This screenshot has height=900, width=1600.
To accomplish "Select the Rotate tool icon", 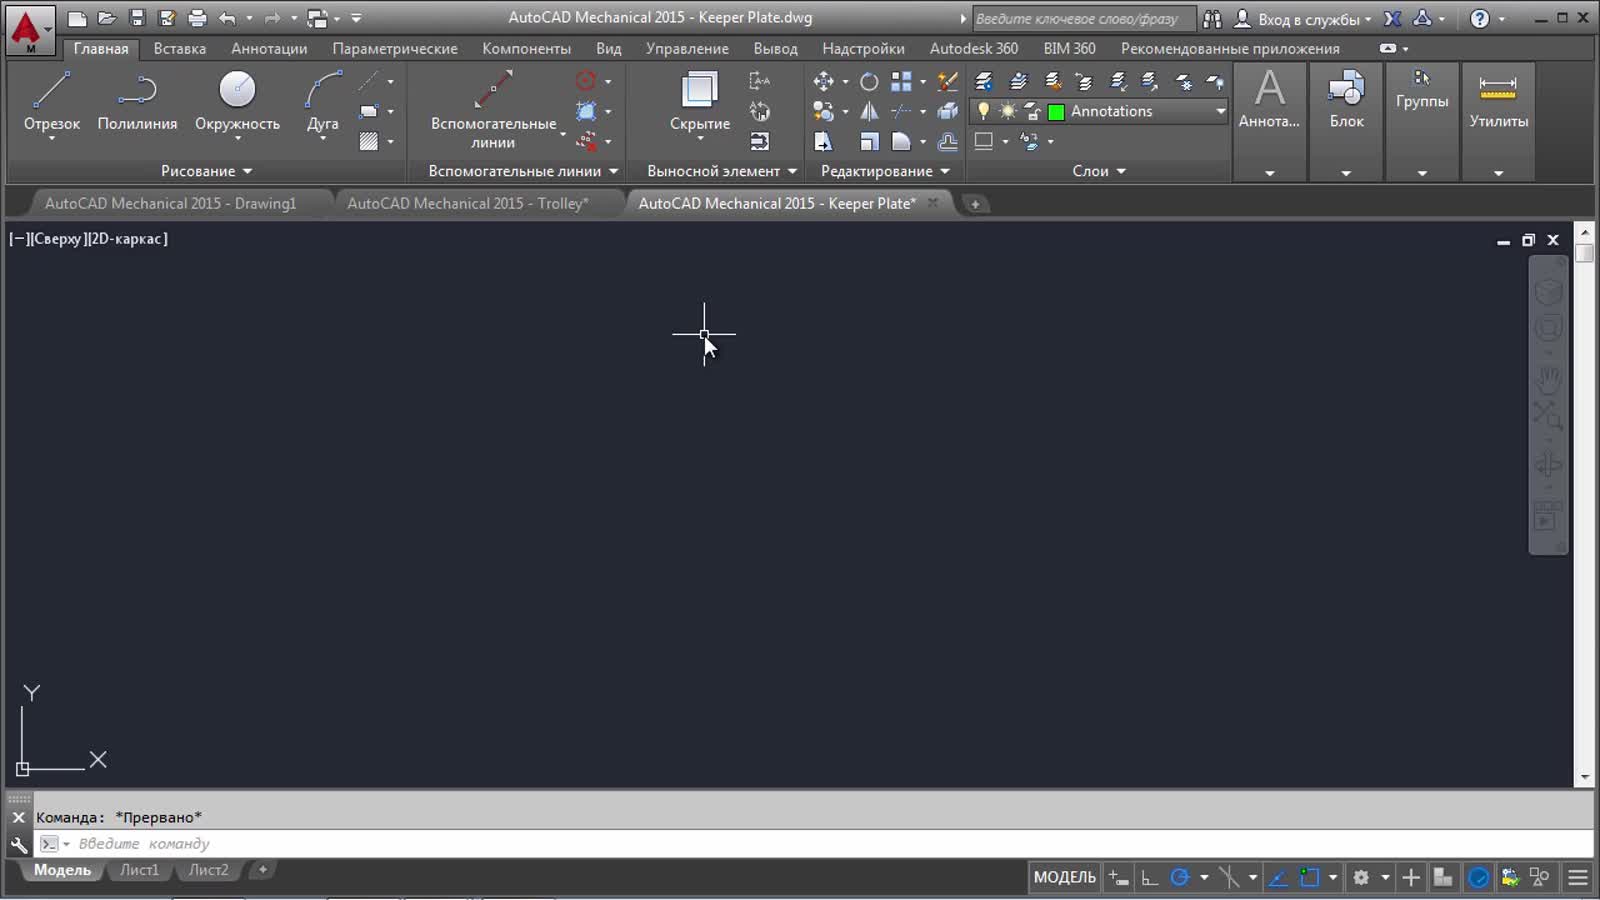I will pyautogui.click(x=869, y=82).
